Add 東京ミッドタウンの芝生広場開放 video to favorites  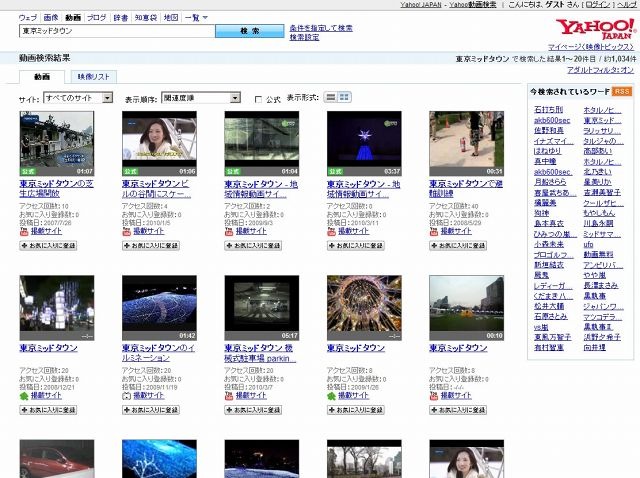(x=48, y=246)
